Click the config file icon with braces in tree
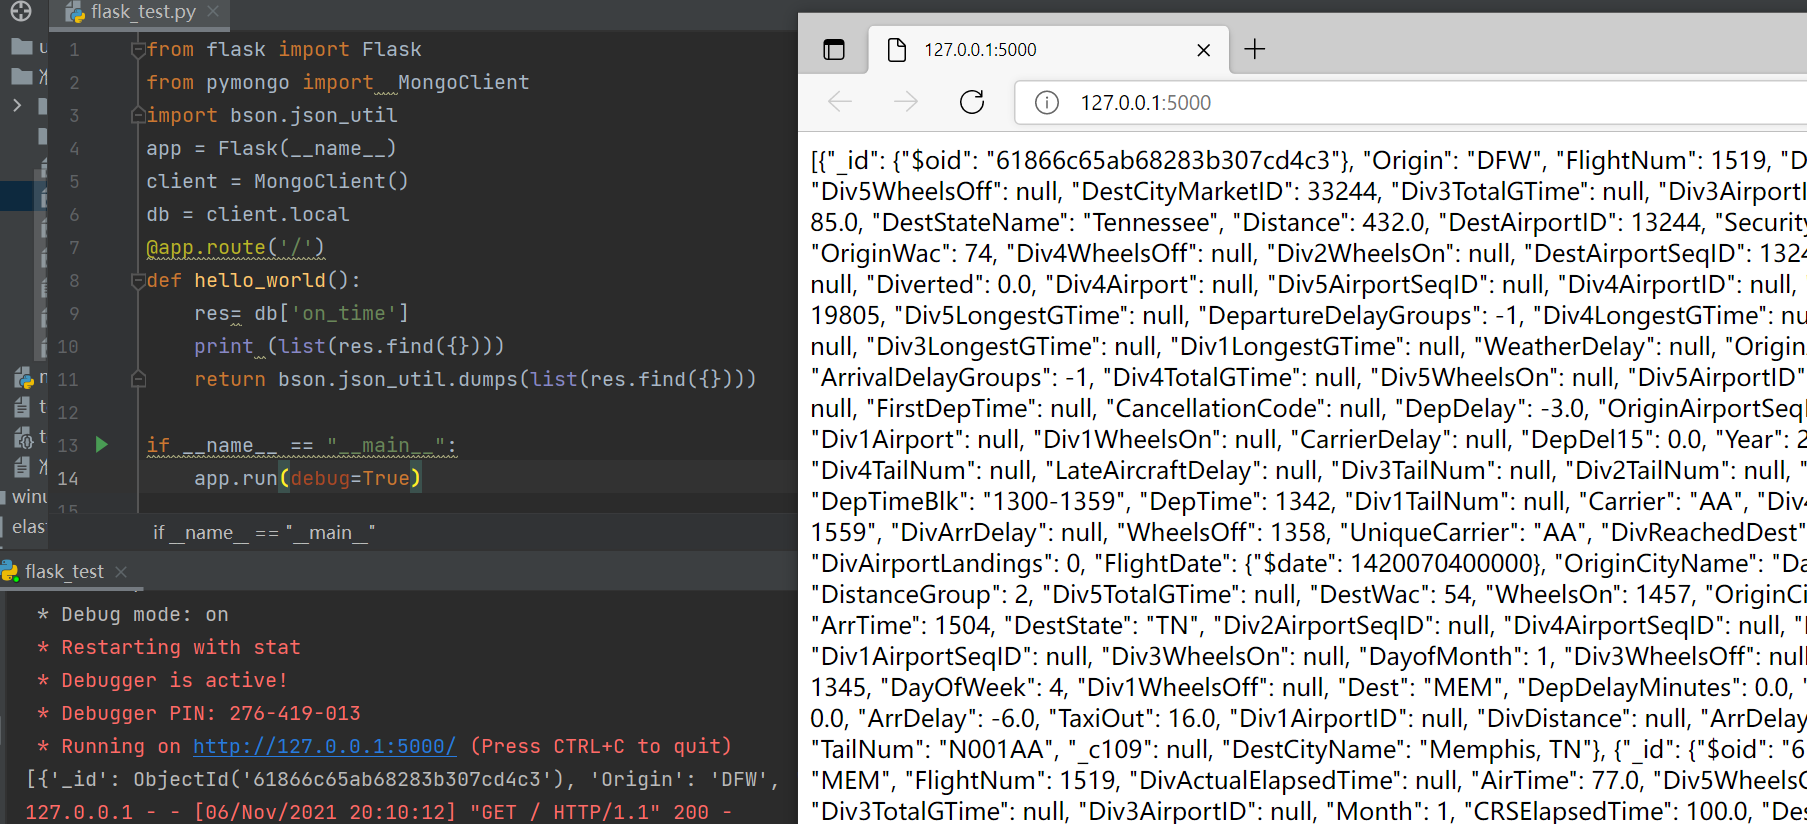This screenshot has height=824, width=1807. click(24, 437)
